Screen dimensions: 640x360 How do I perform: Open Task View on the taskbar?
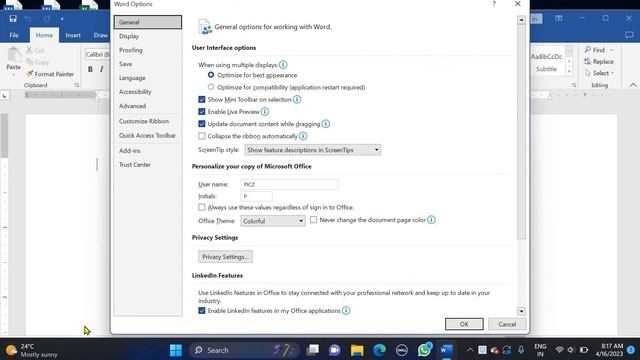click(x=313, y=350)
